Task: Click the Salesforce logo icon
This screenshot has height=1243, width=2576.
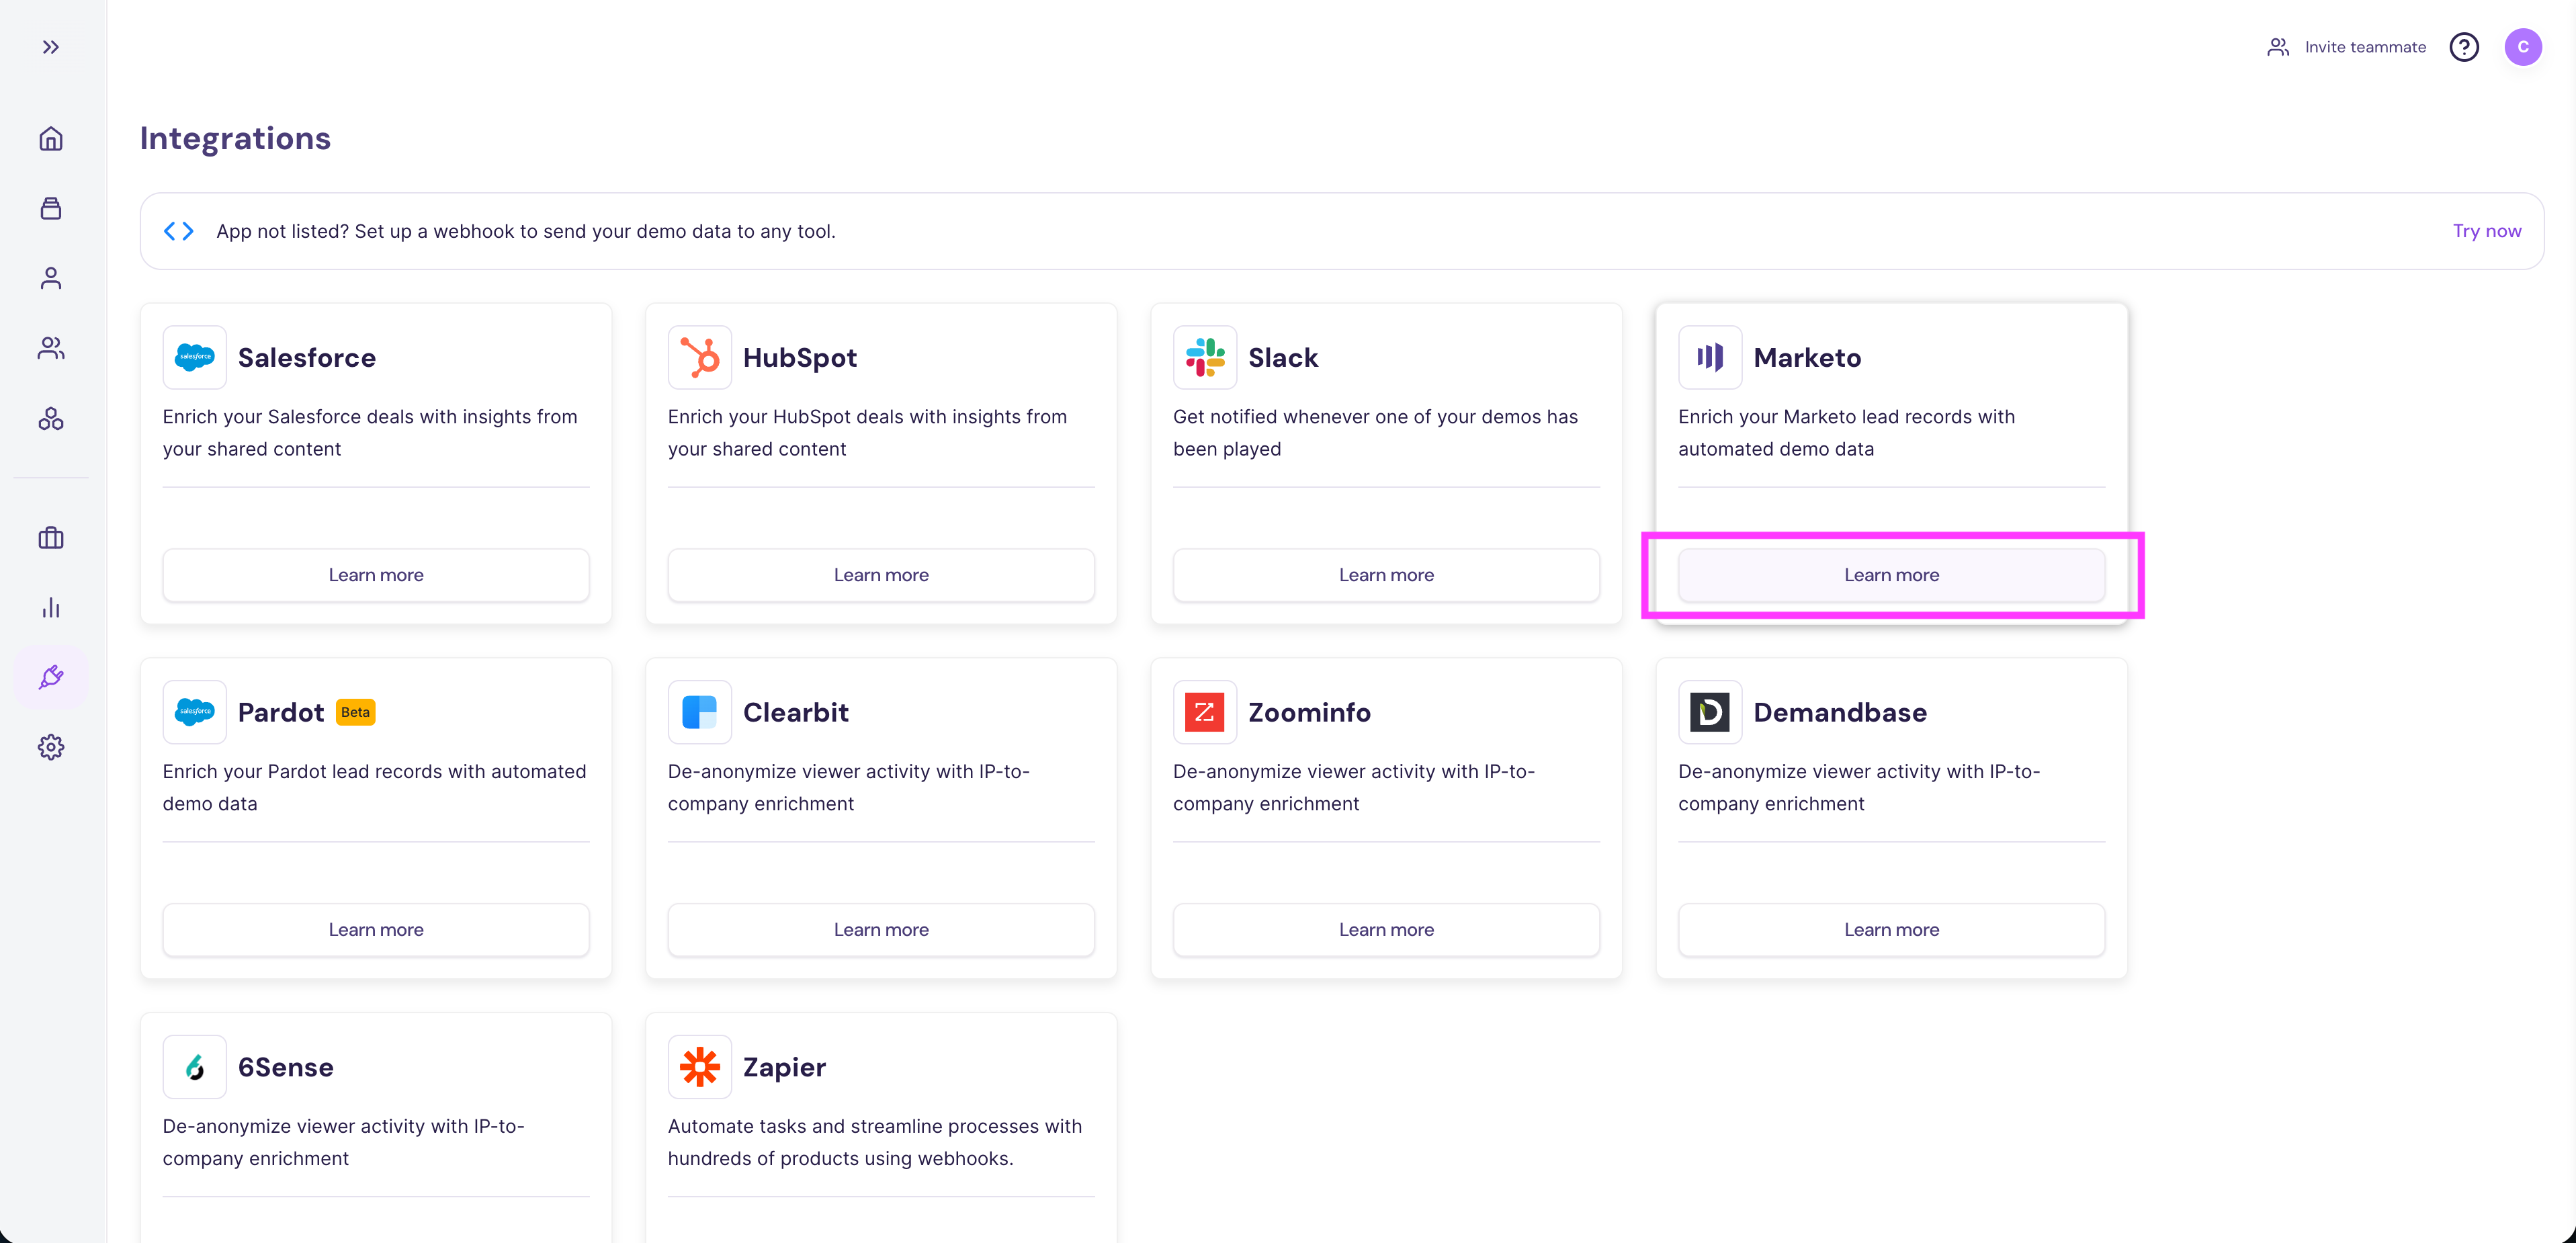Action: [x=195, y=357]
